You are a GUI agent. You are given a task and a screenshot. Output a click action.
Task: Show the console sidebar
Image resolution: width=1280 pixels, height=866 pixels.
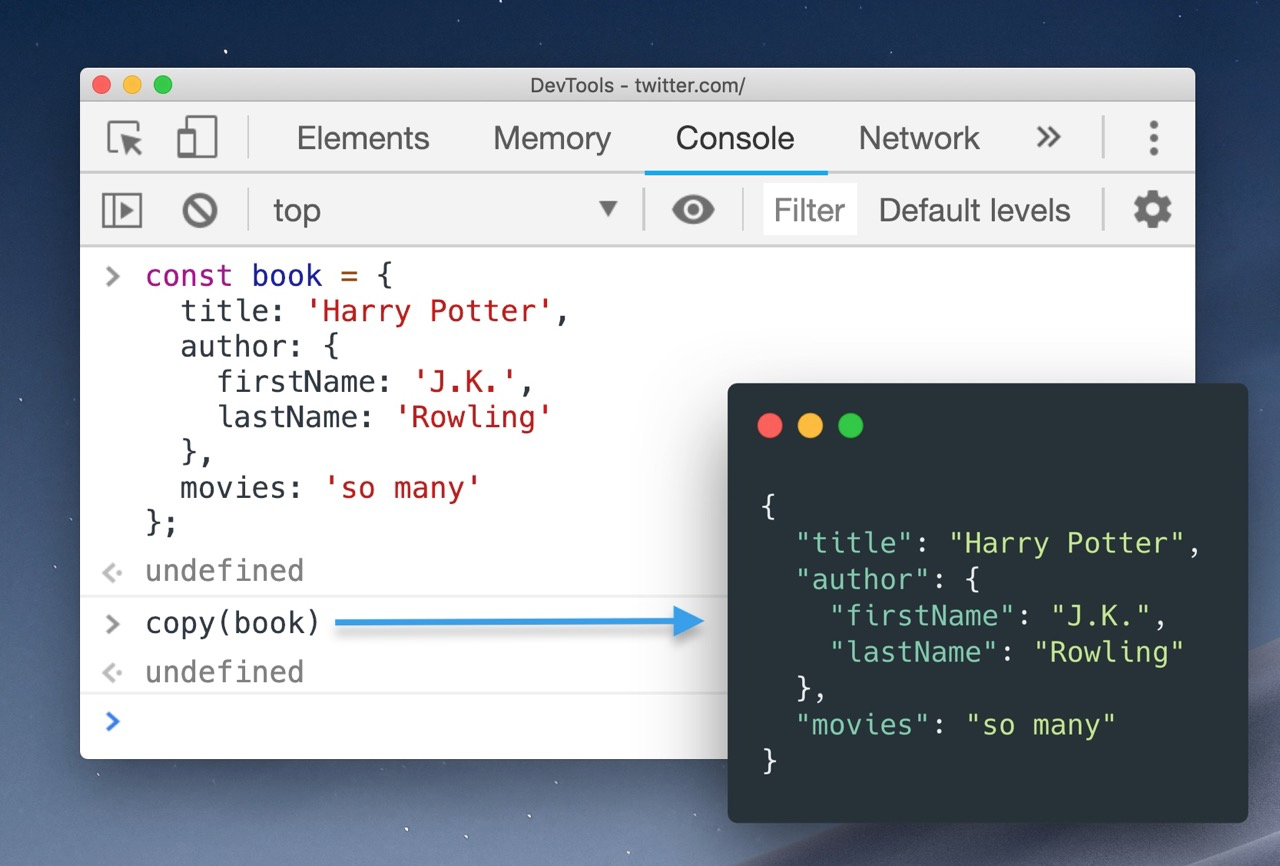click(121, 210)
